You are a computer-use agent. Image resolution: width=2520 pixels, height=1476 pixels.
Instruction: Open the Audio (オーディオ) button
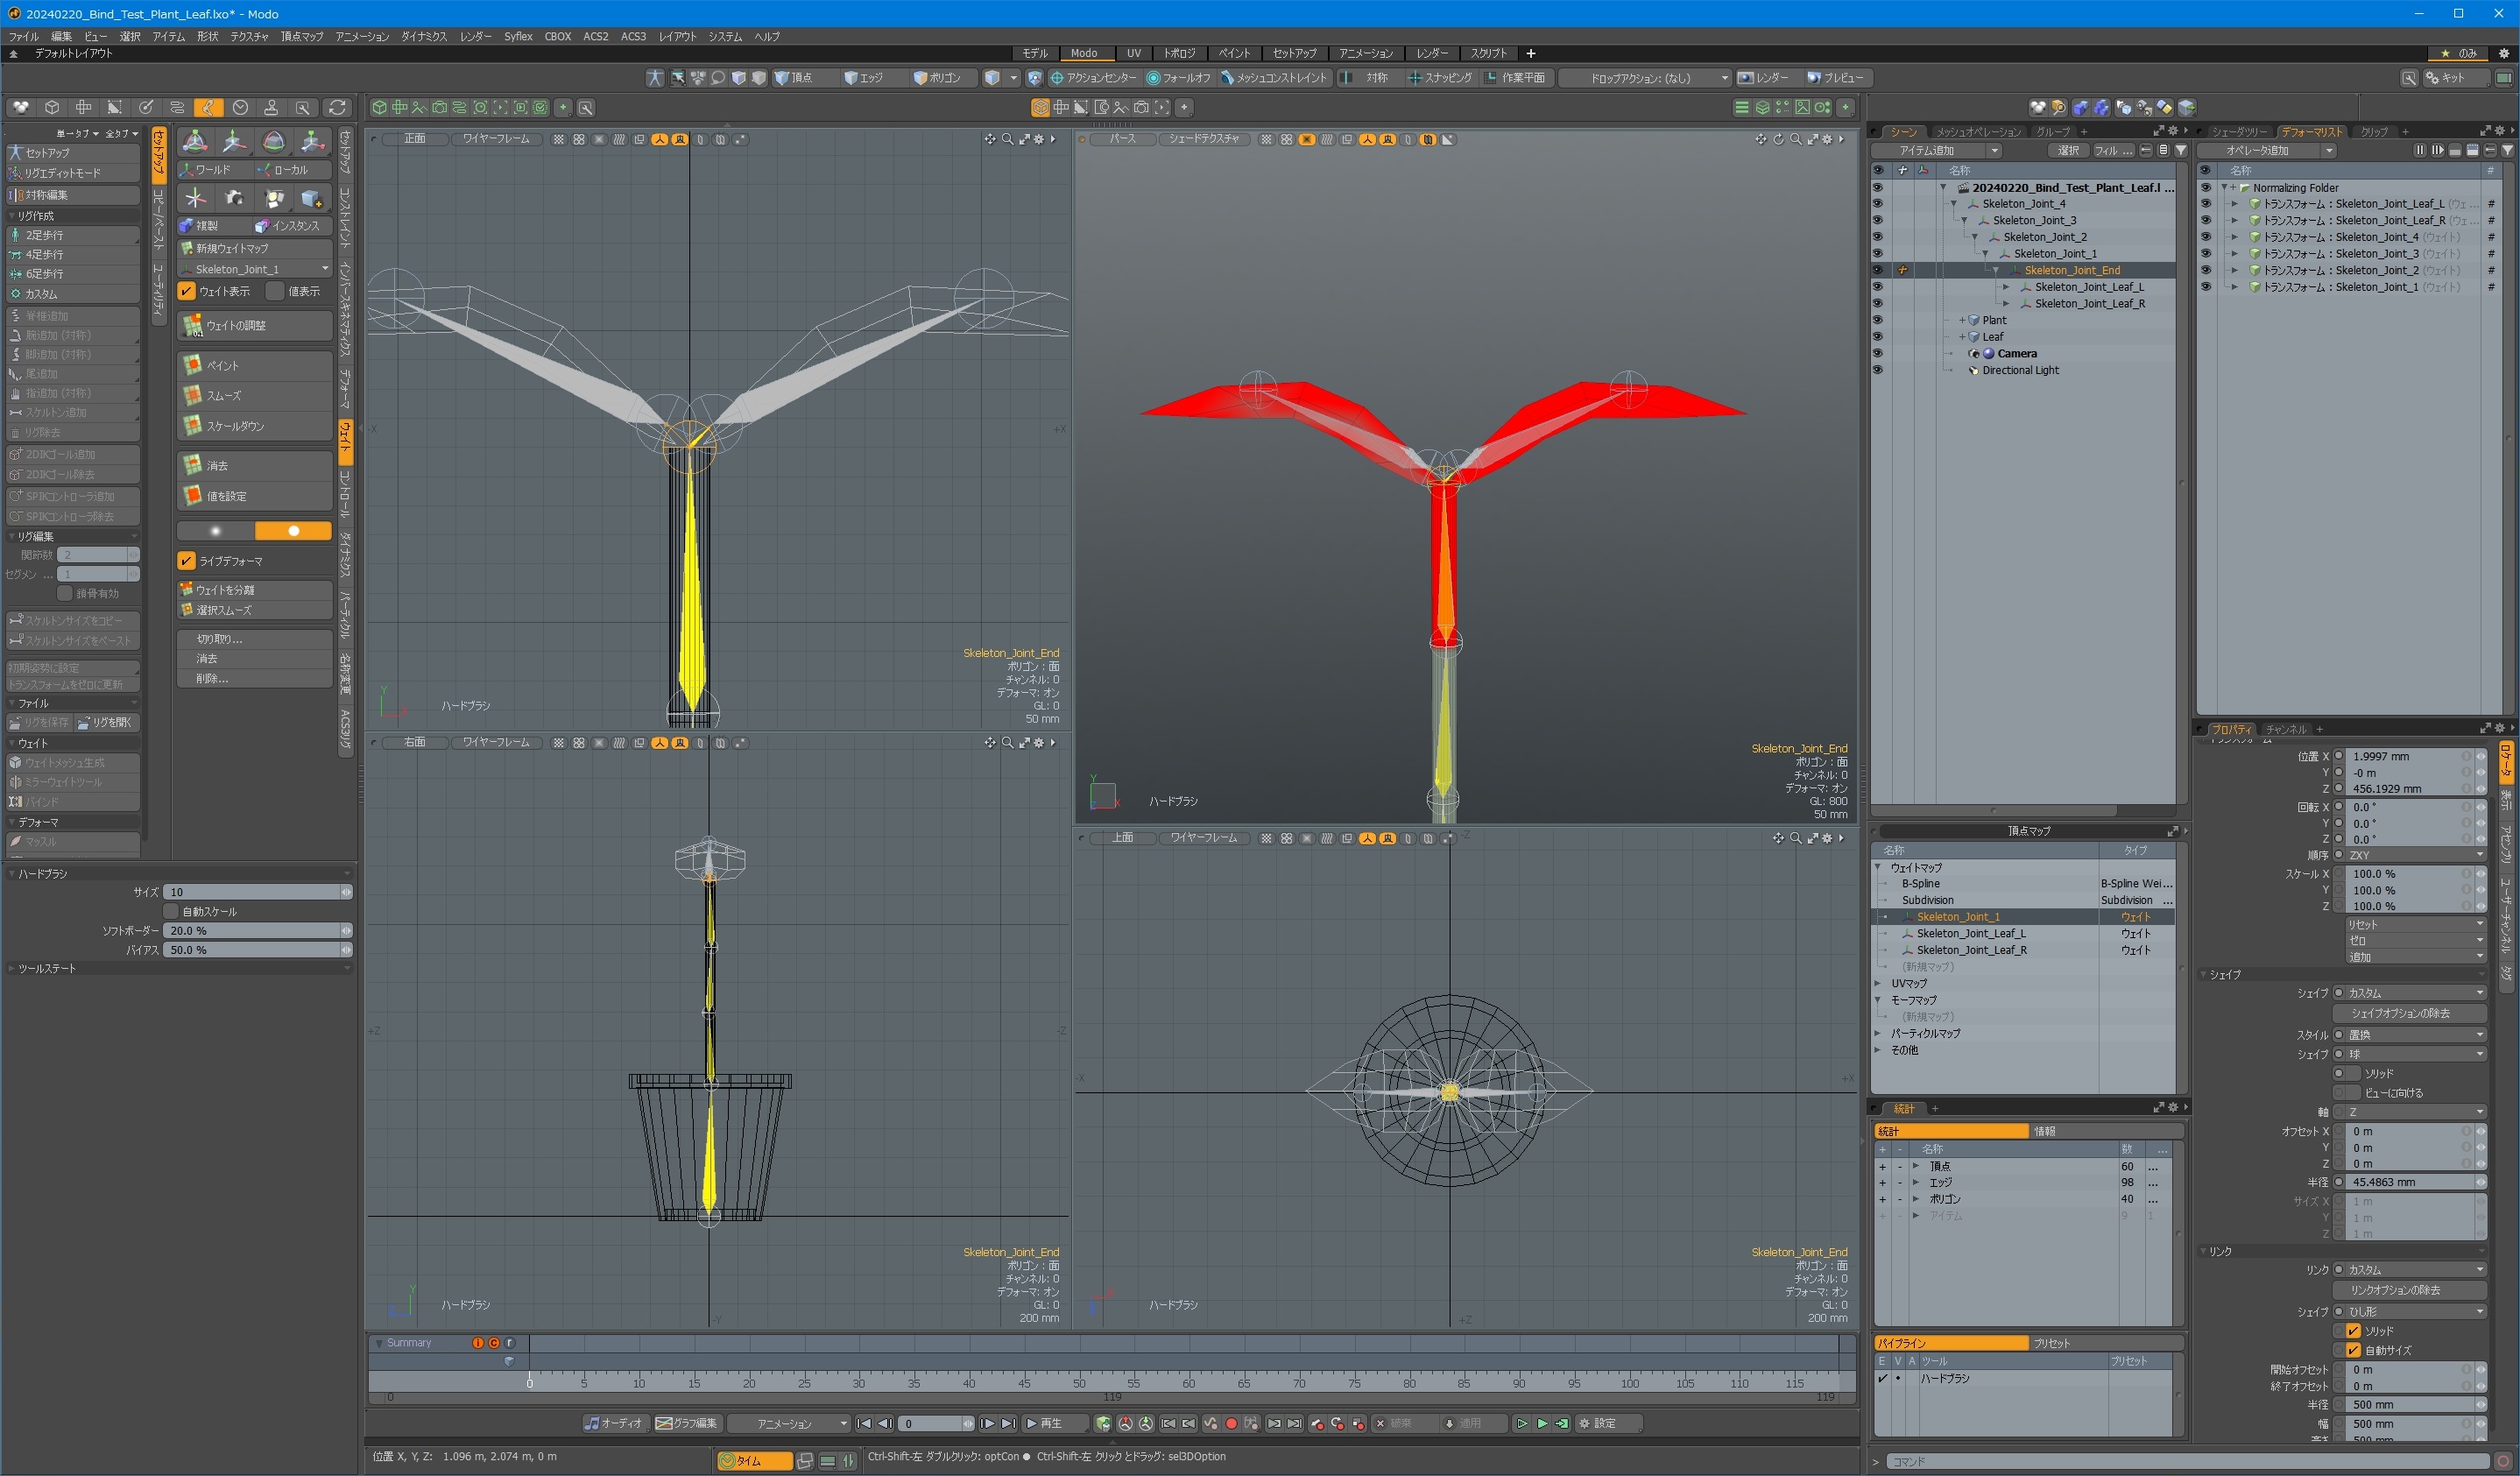tap(614, 1423)
